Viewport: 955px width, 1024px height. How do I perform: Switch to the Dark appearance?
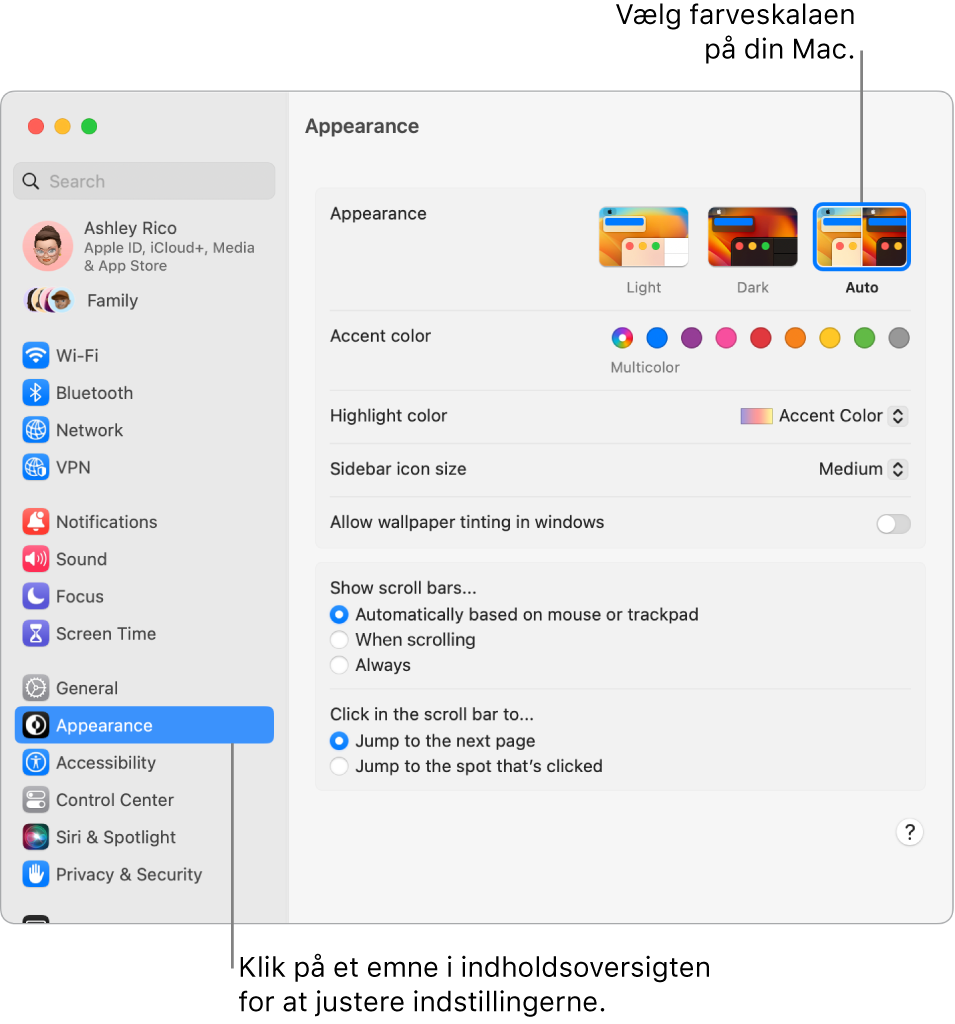pyautogui.click(x=752, y=236)
